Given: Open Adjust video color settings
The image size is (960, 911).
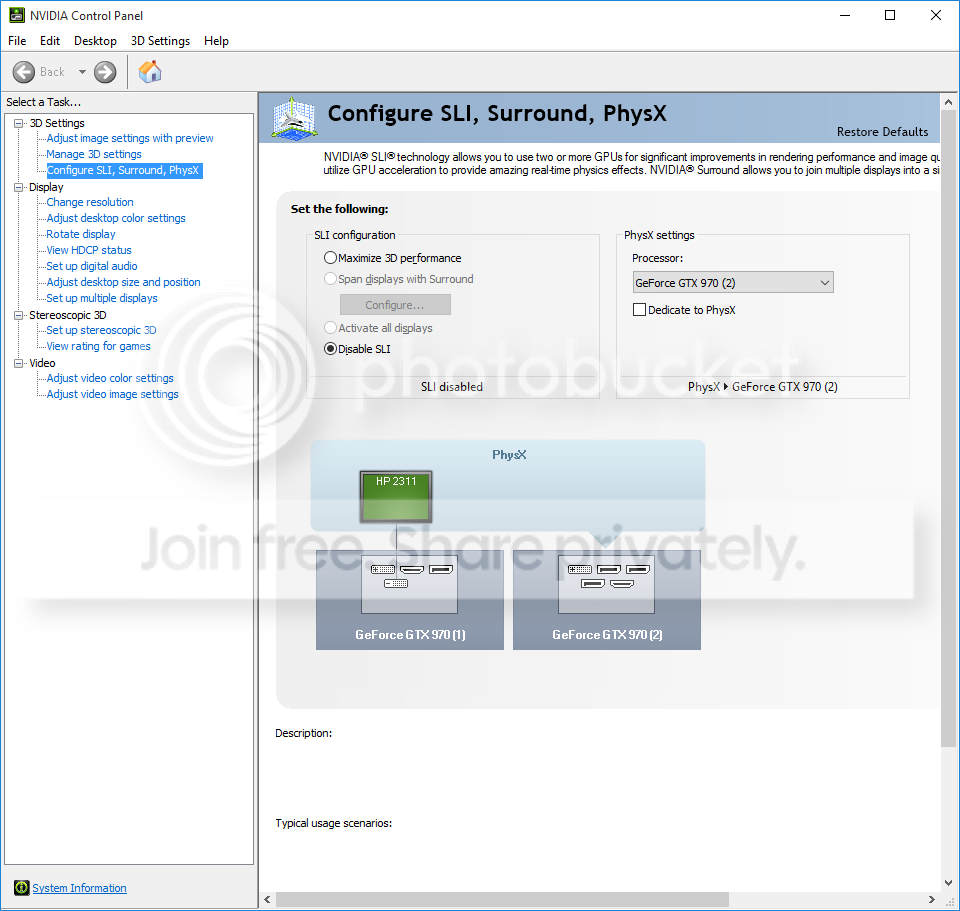Looking at the screenshot, I should coord(110,378).
